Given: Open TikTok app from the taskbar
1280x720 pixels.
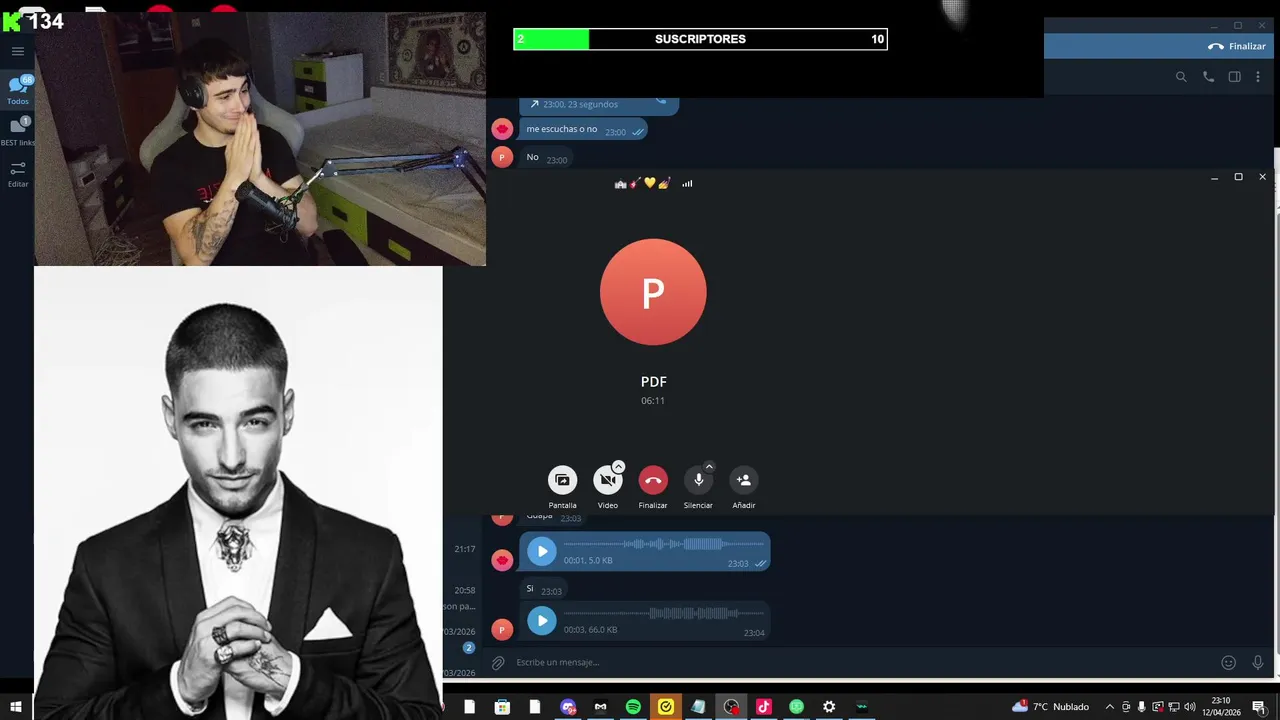Looking at the screenshot, I should click(x=764, y=707).
